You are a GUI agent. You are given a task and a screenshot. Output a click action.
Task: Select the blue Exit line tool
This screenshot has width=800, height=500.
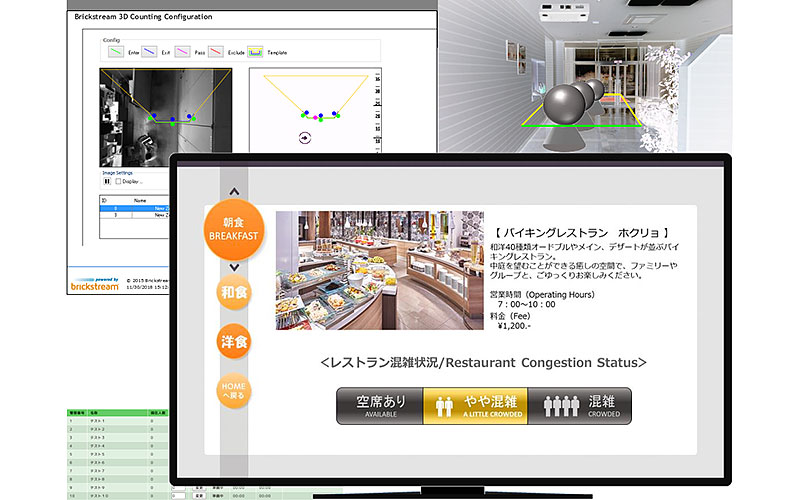149,52
